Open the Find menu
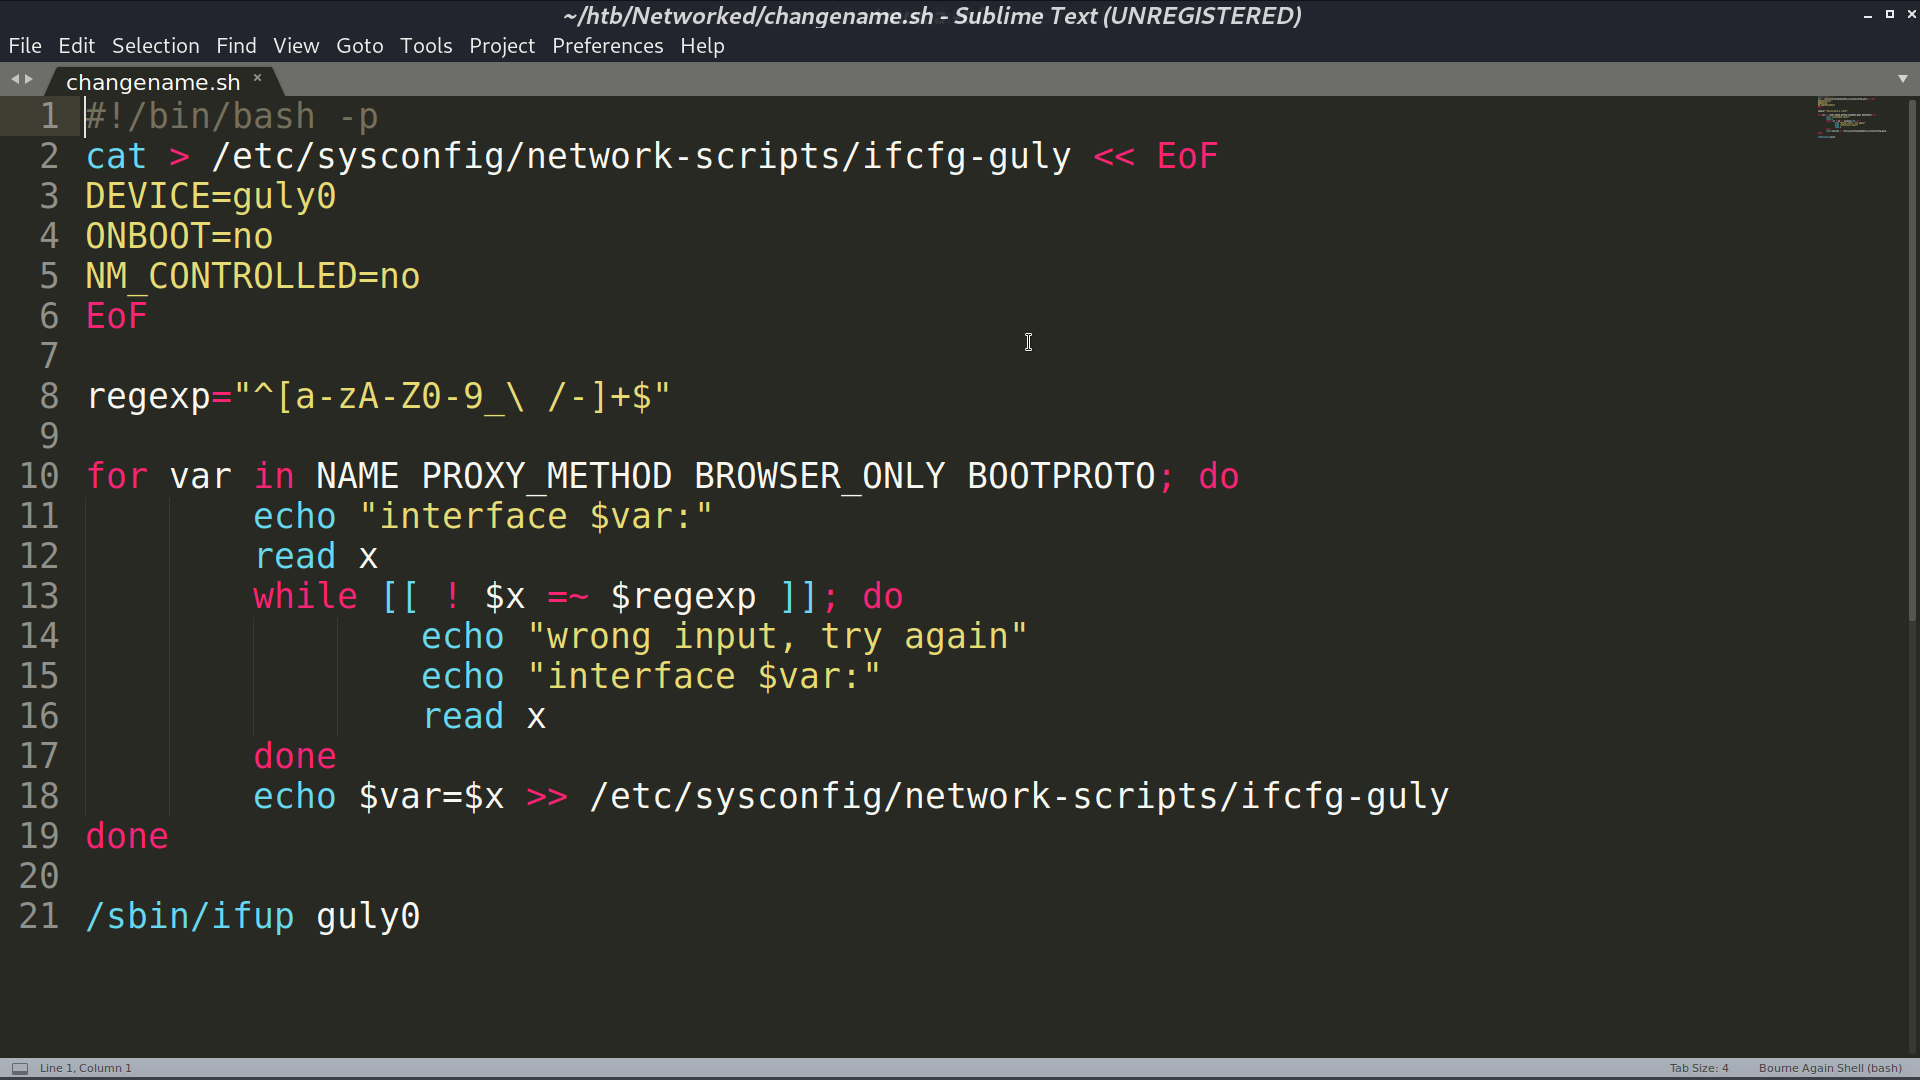 click(236, 46)
